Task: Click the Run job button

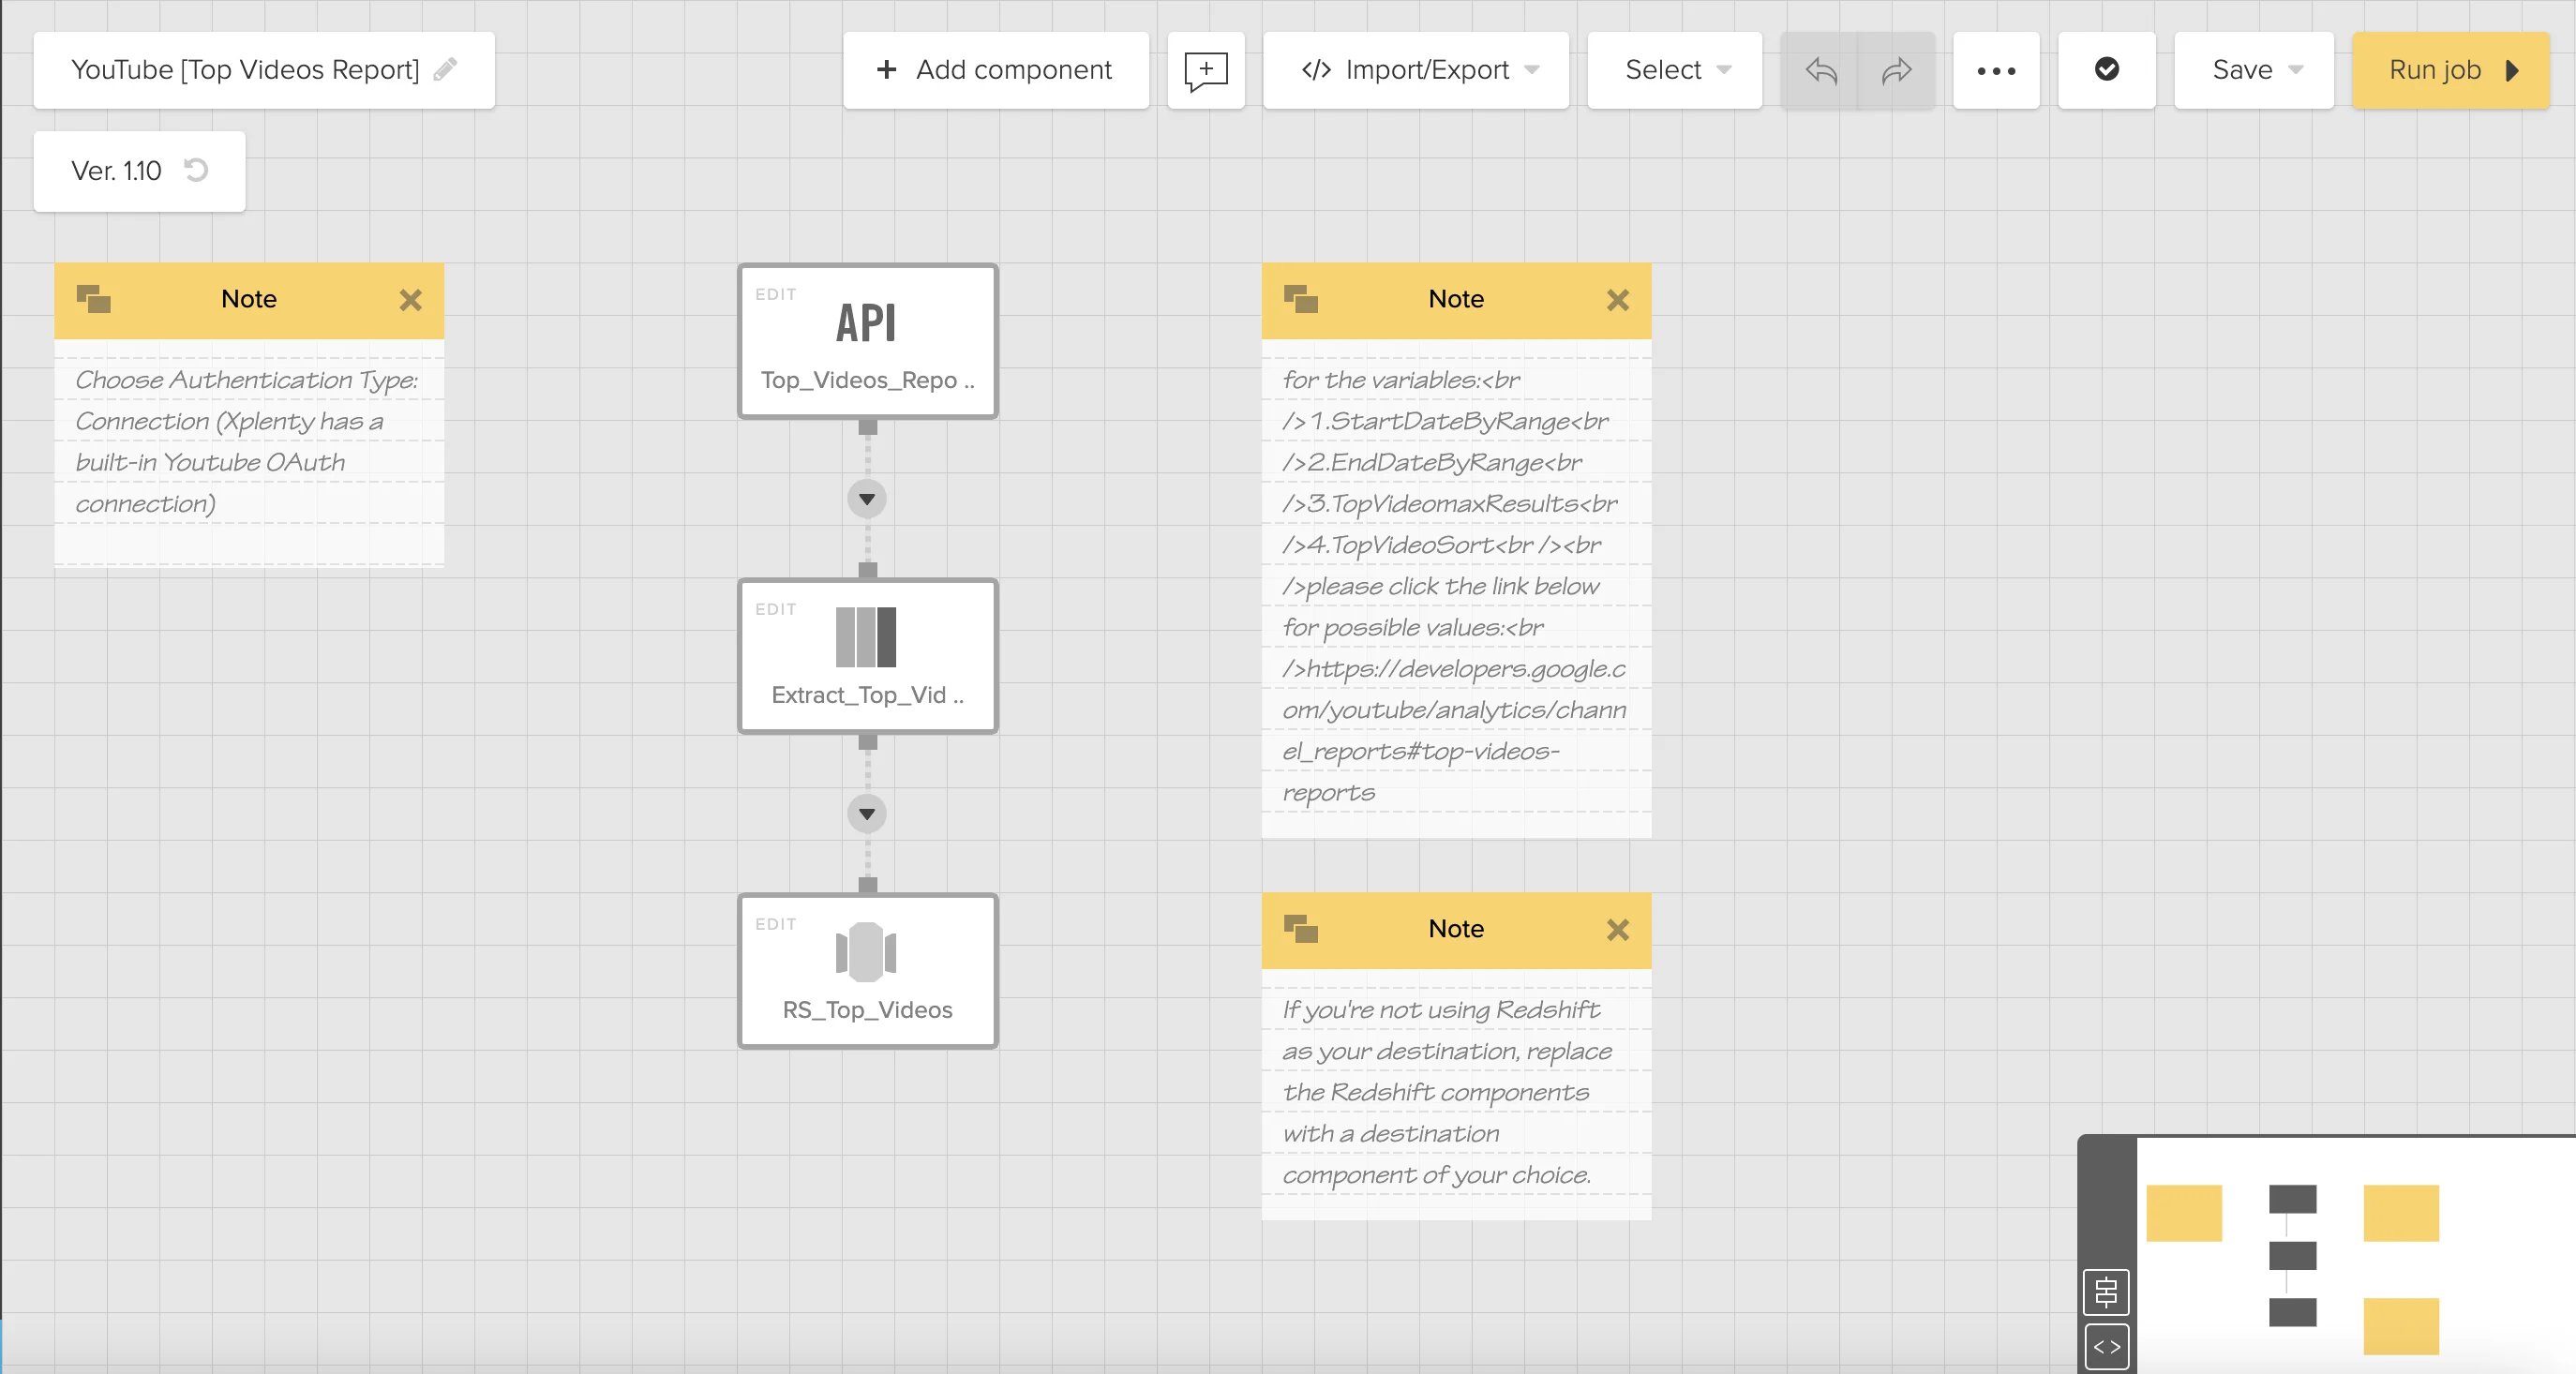Action: [x=2451, y=70]
